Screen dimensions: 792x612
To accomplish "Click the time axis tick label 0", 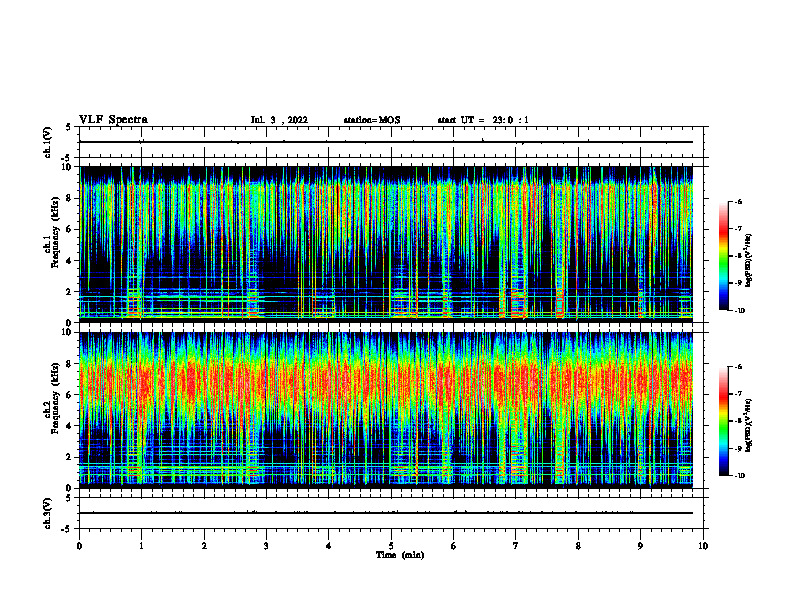I will pos(79,546).
